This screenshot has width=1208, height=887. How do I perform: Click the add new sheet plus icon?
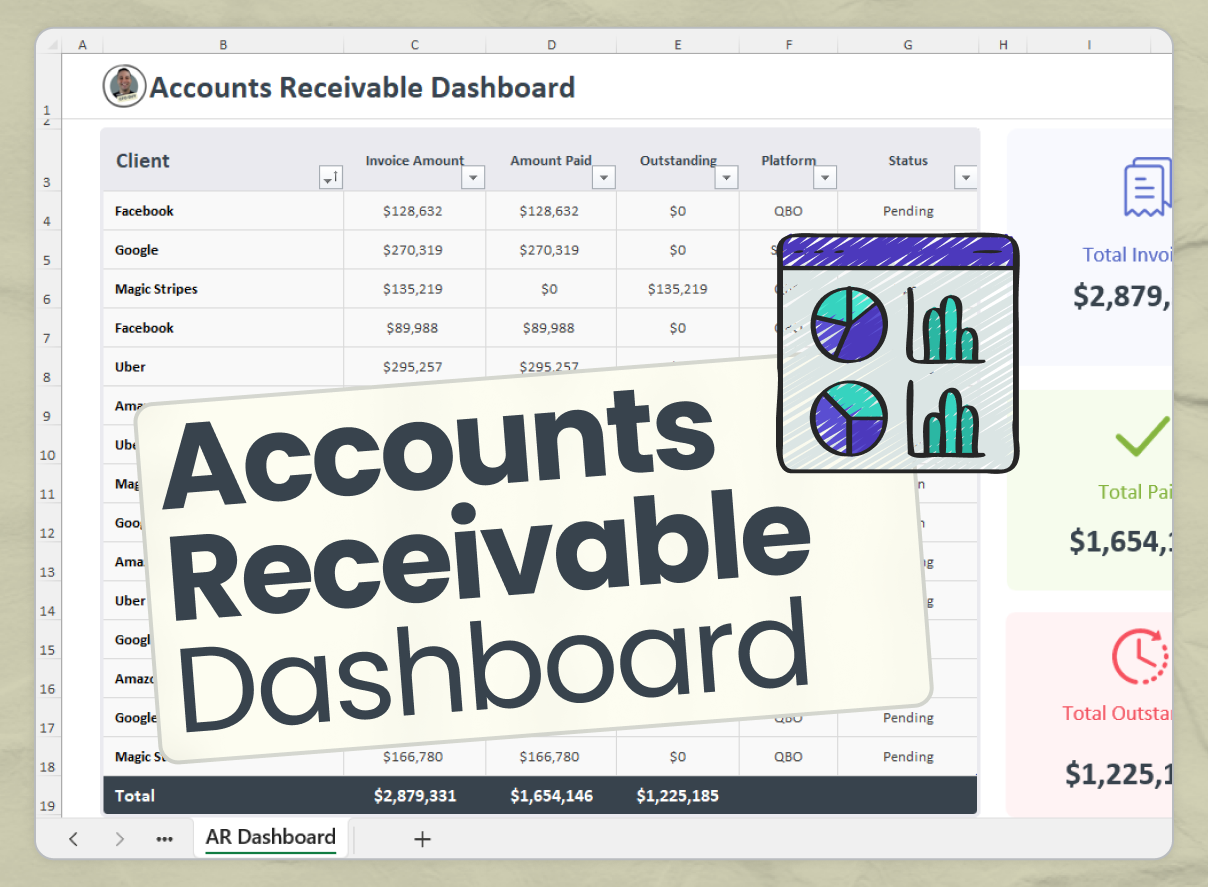tap(422, 839)
